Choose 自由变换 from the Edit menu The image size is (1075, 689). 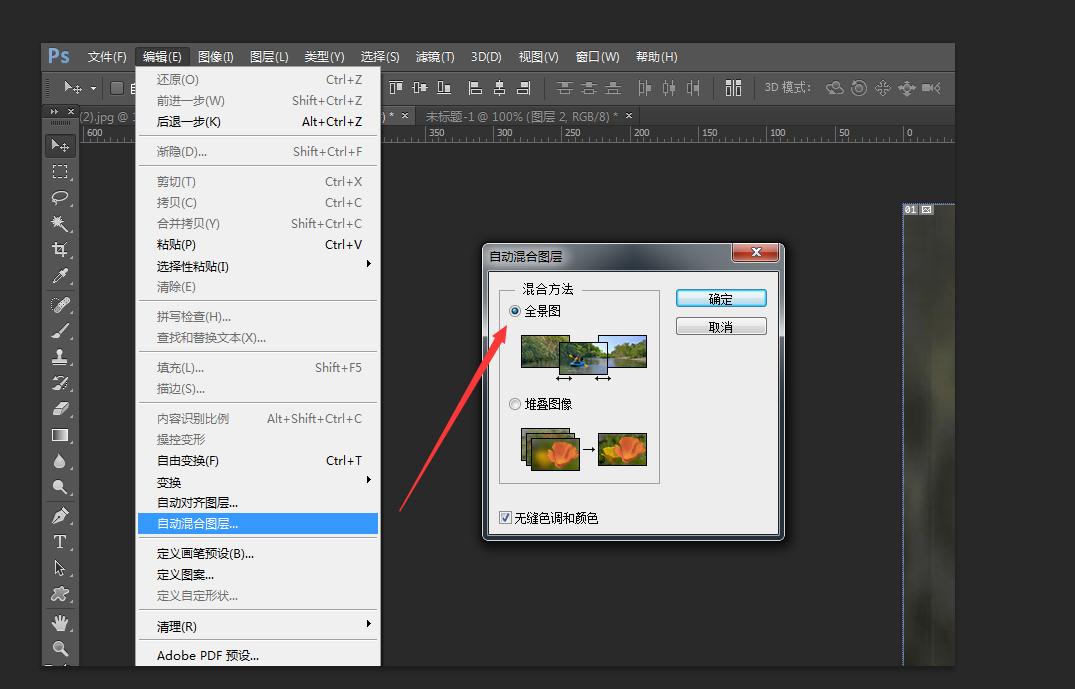pos(188,461)
